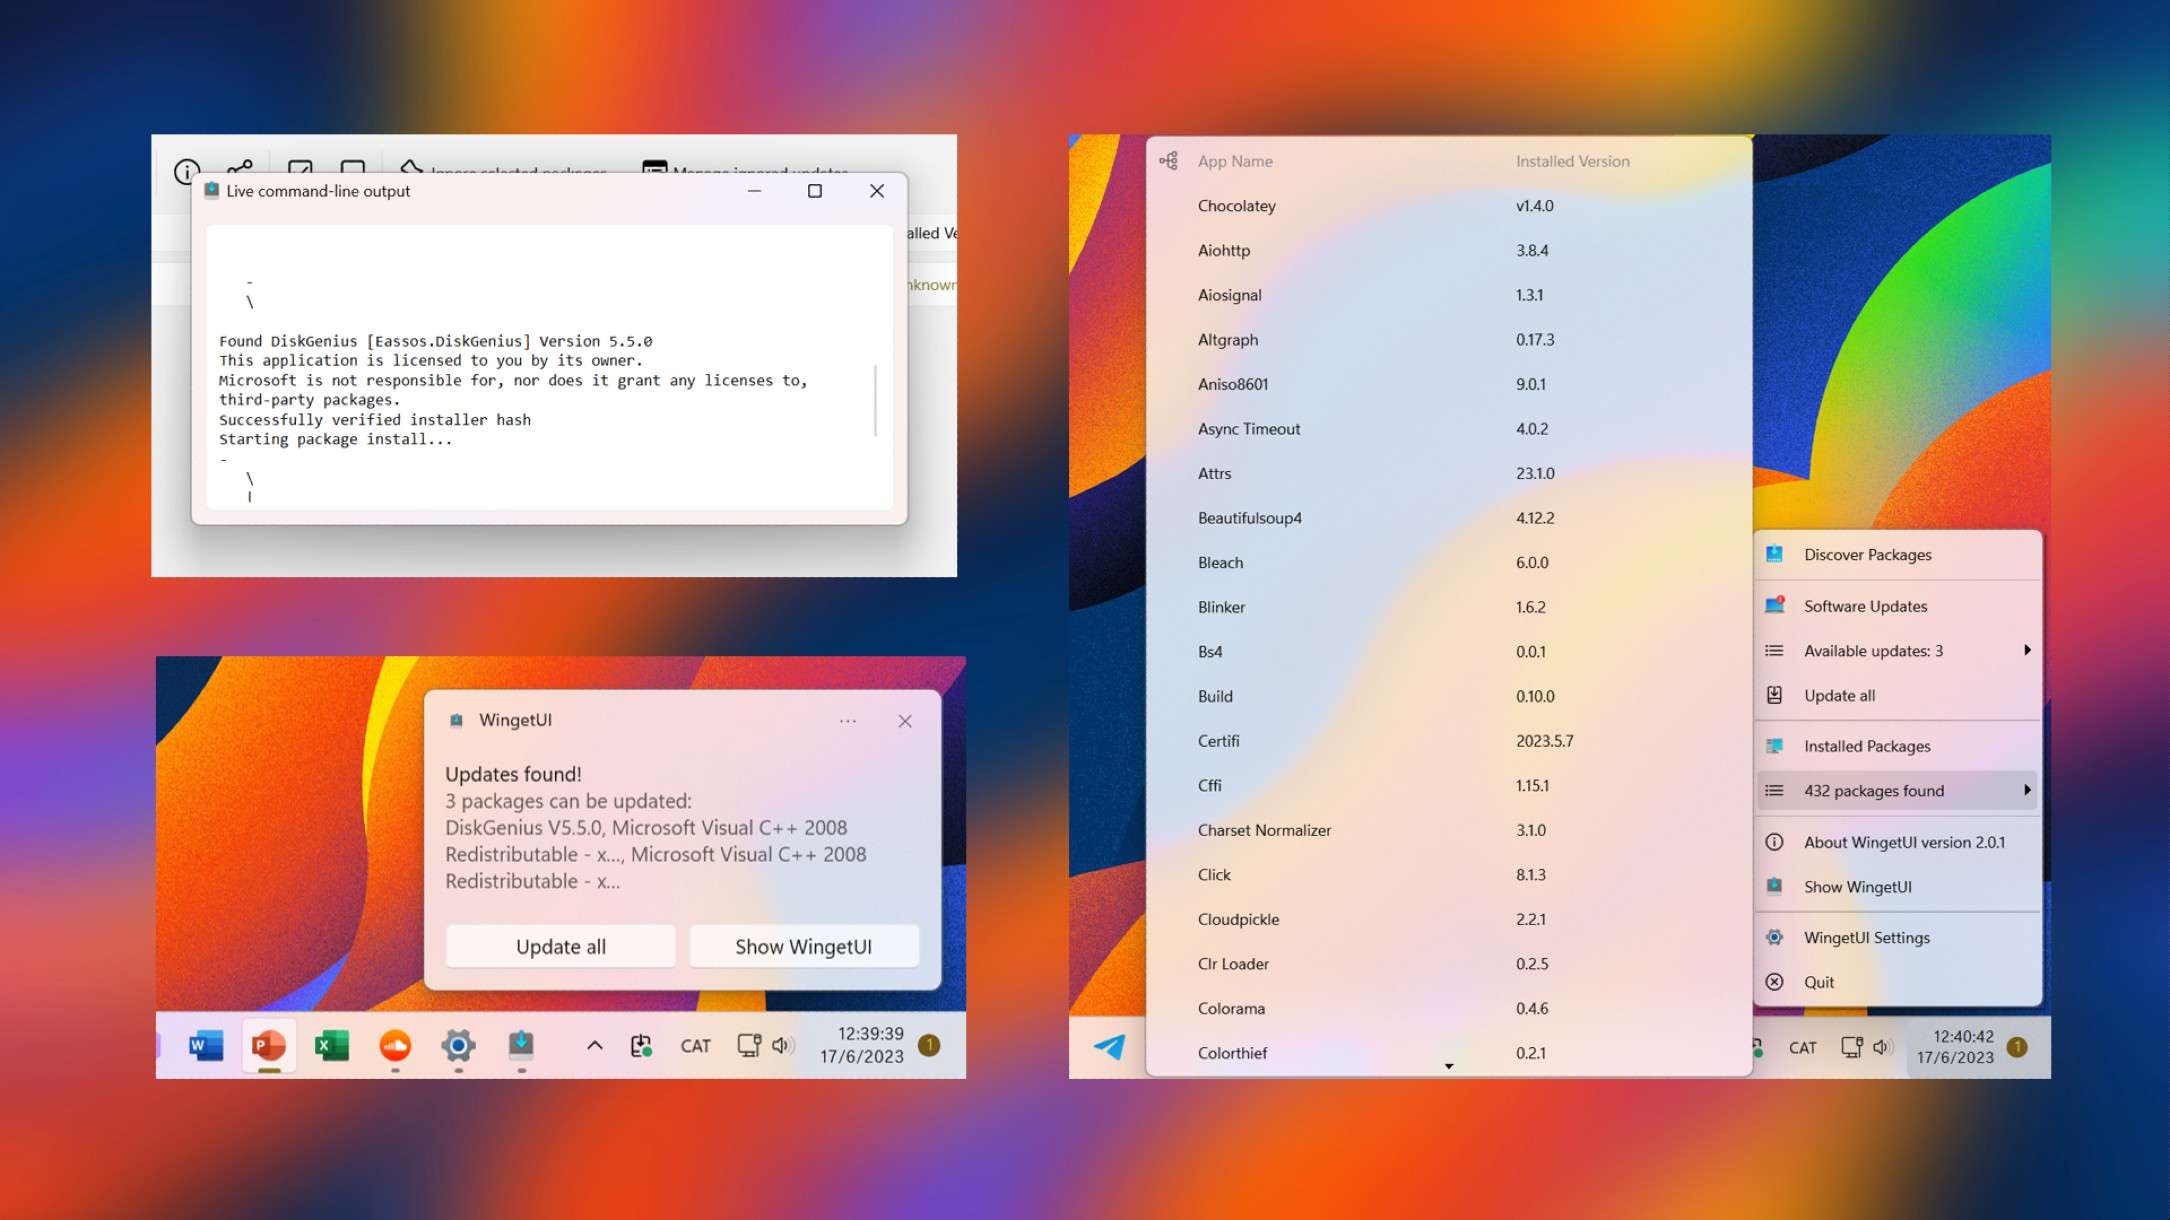Click the volume icon in the system tray

[x=782, y=1046]
